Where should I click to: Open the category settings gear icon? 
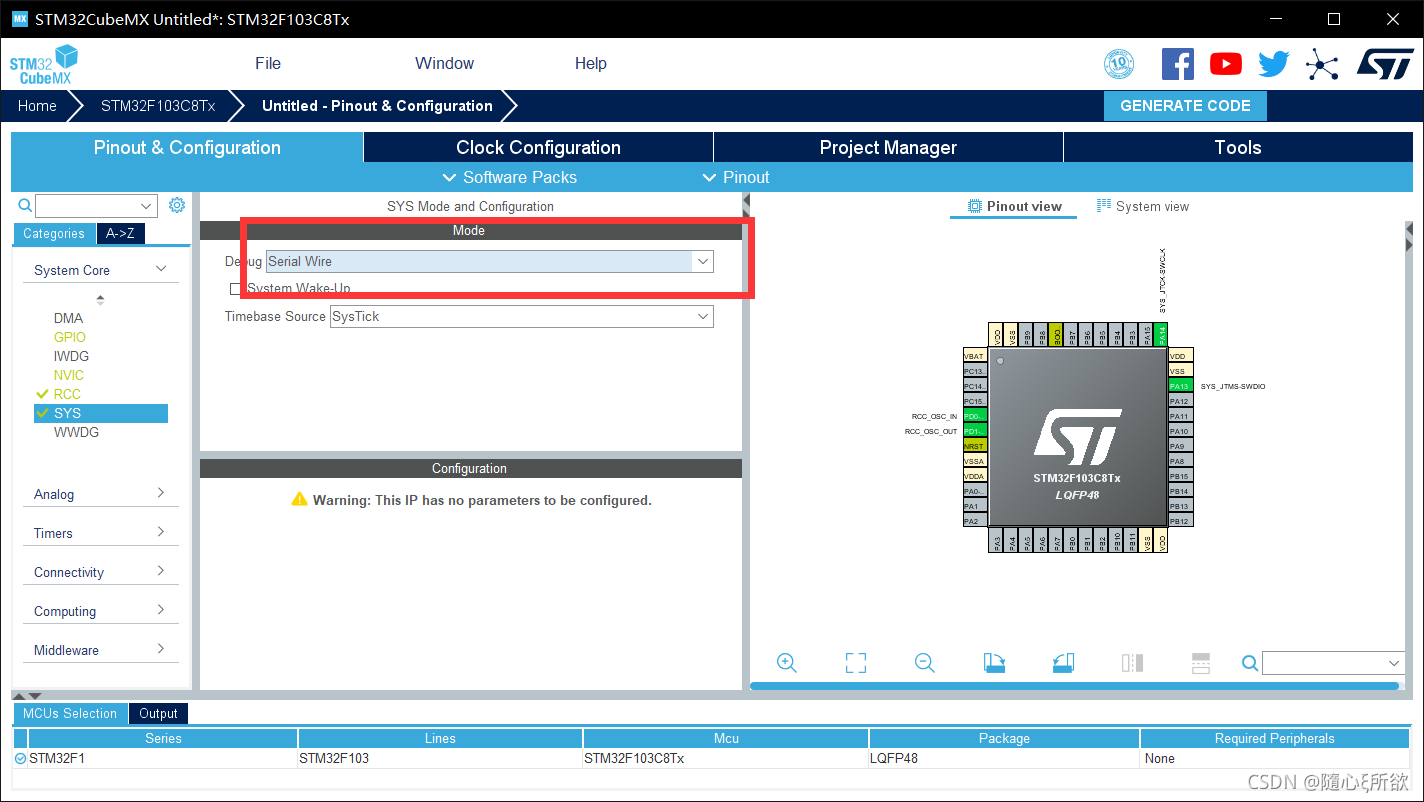point(177,205)
